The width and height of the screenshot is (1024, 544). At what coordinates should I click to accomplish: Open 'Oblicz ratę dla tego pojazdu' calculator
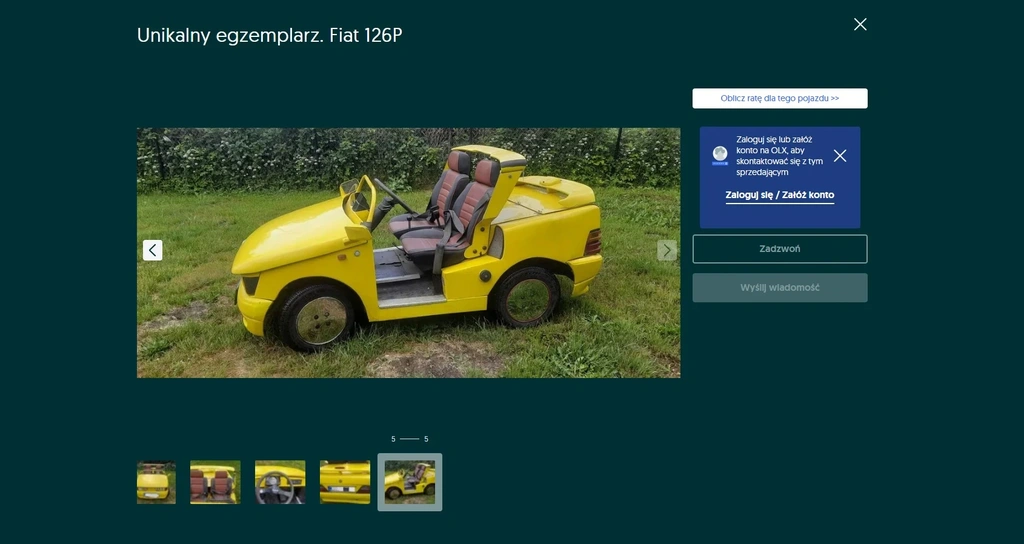tap(780, 99)
